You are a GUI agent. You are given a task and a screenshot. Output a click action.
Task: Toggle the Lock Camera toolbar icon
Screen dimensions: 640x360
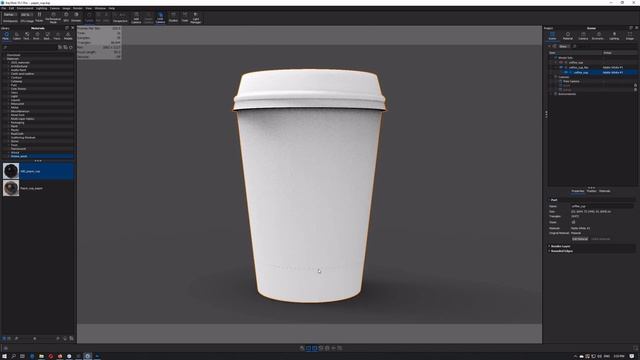(x=160, y=18)
